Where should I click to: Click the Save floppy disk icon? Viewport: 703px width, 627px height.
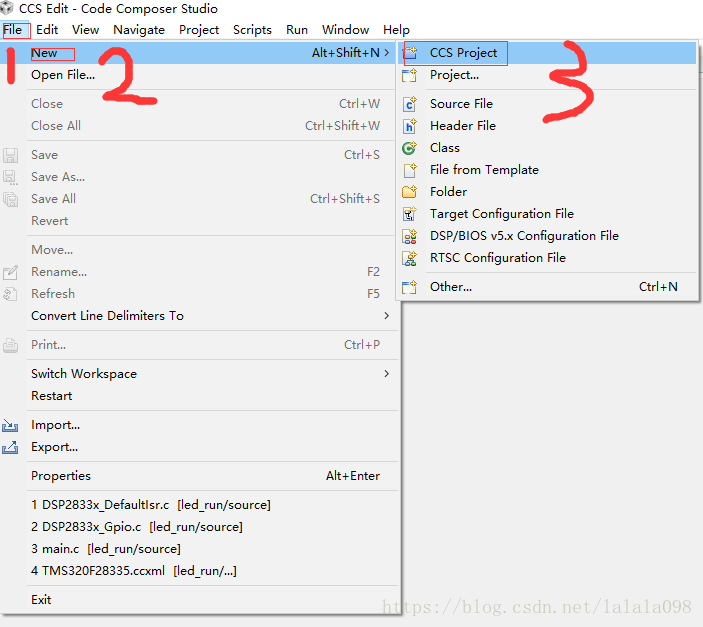point(10,155)
